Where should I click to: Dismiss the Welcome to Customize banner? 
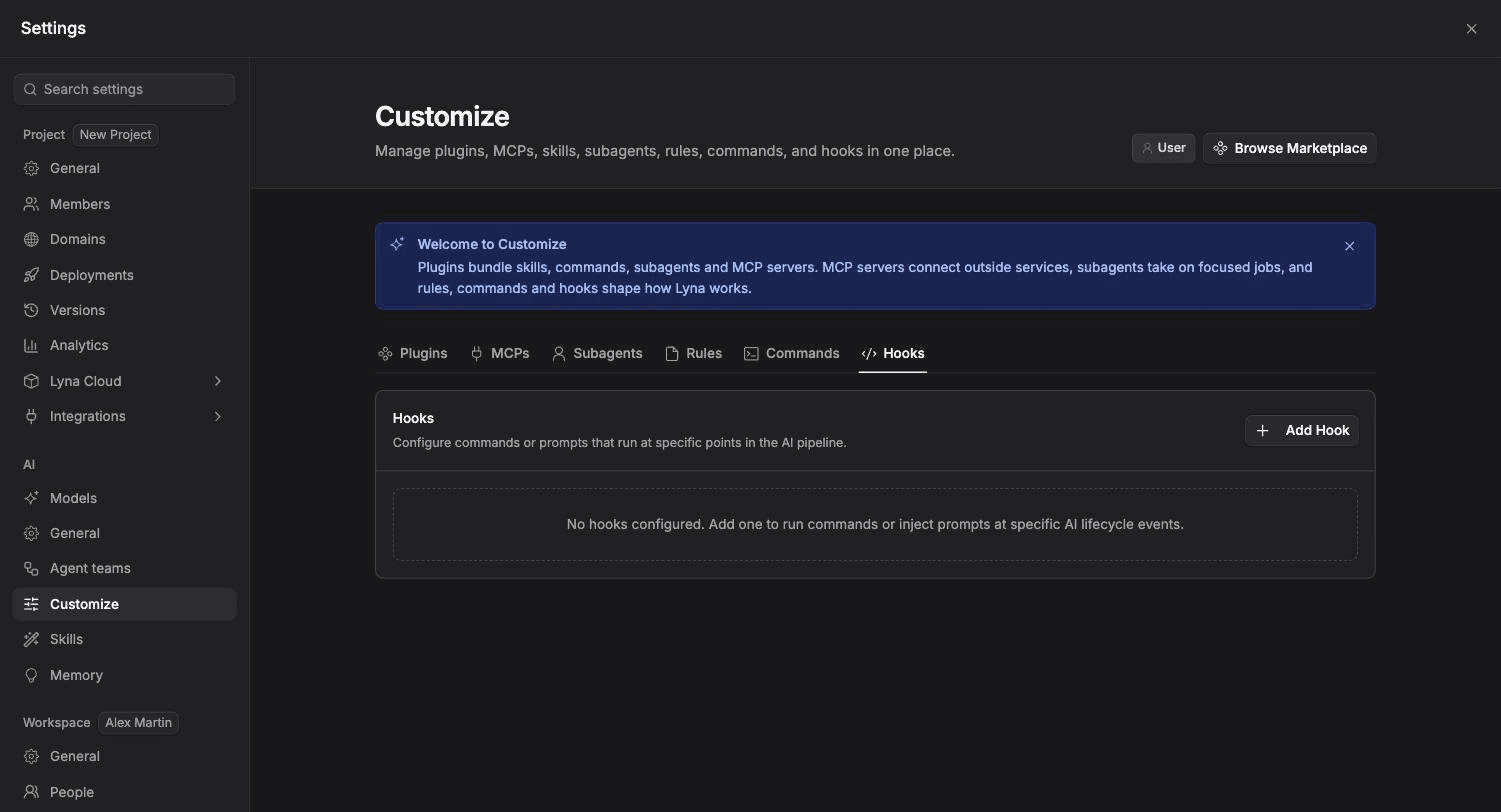point(1349,246)
